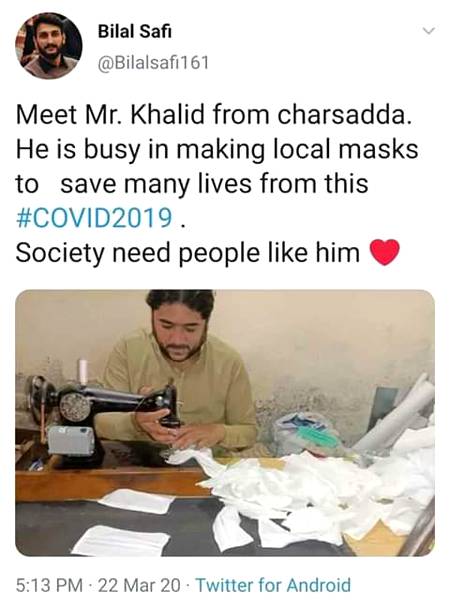Click the 5:13 PM timestamp

click(49, 585)
